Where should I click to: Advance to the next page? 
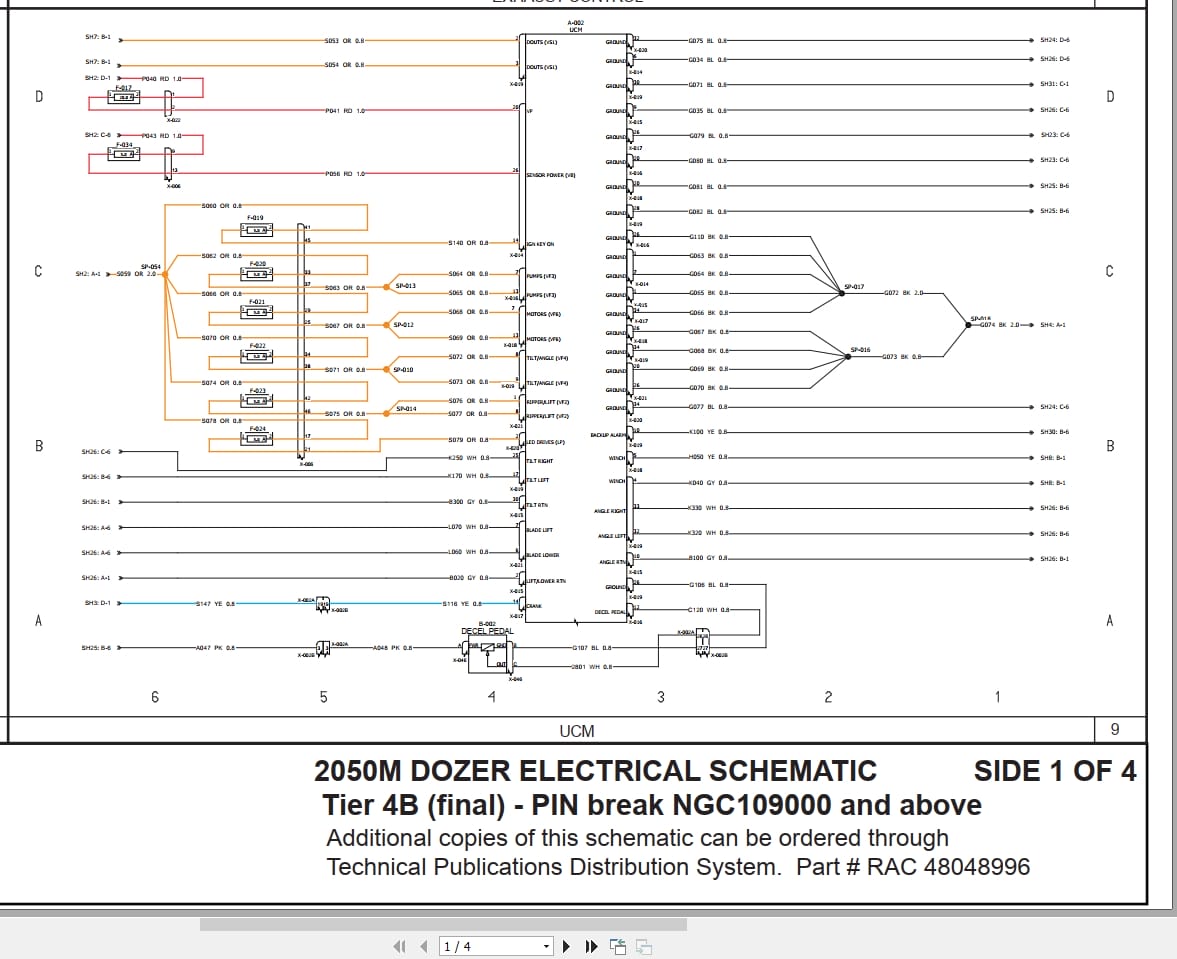point(565,945)
